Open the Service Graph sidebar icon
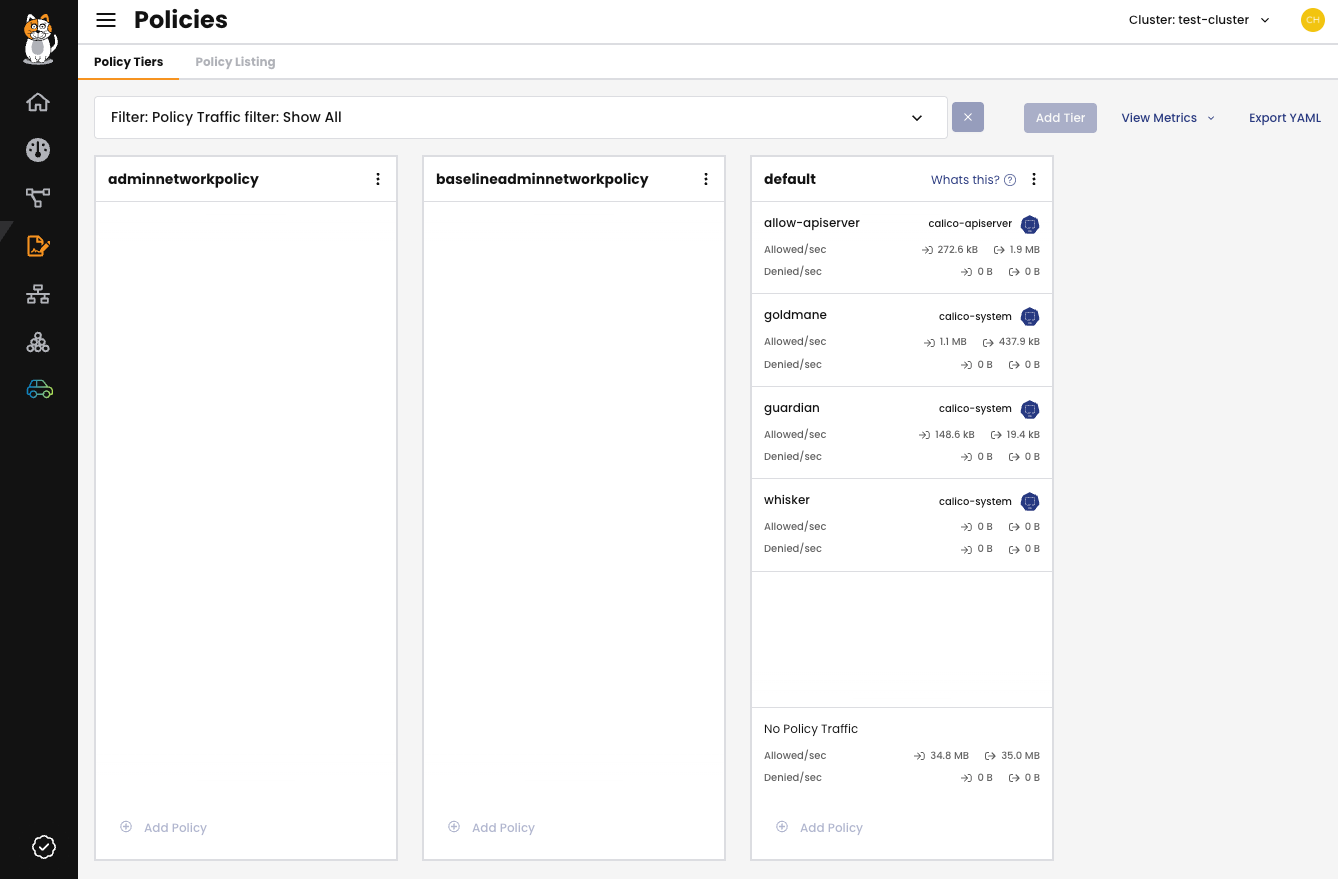 (x=38, y=198)
